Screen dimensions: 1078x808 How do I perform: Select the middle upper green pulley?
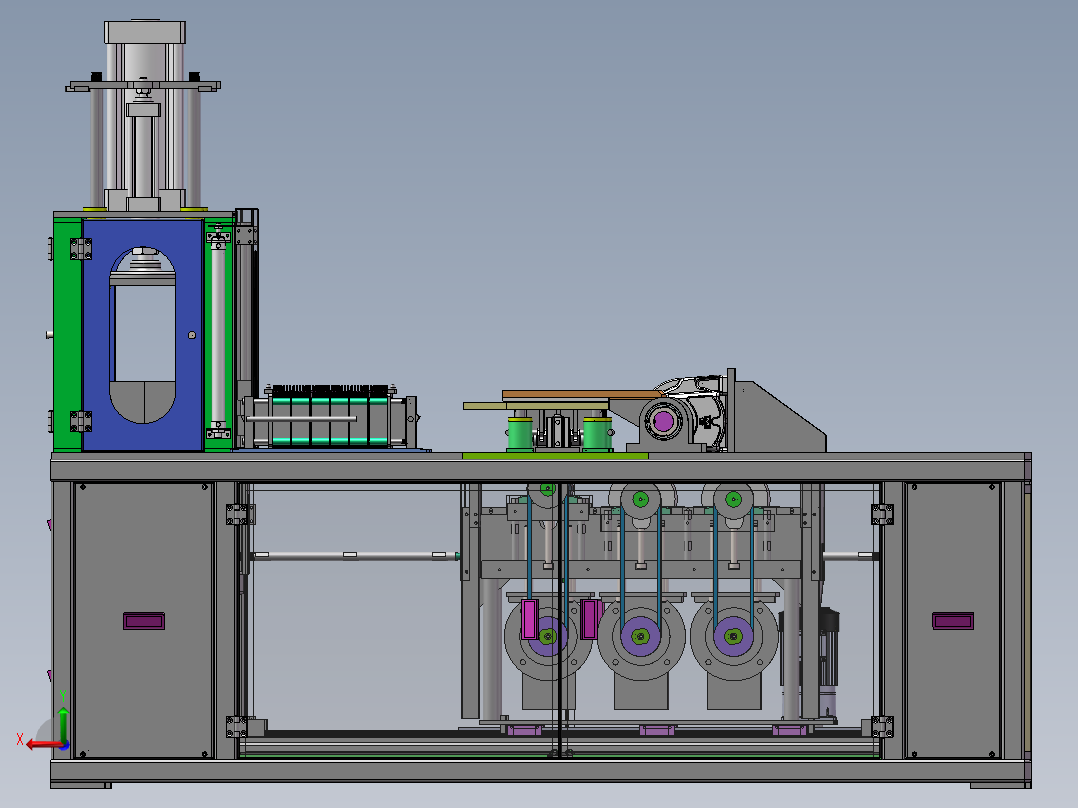tap(640, 499)
